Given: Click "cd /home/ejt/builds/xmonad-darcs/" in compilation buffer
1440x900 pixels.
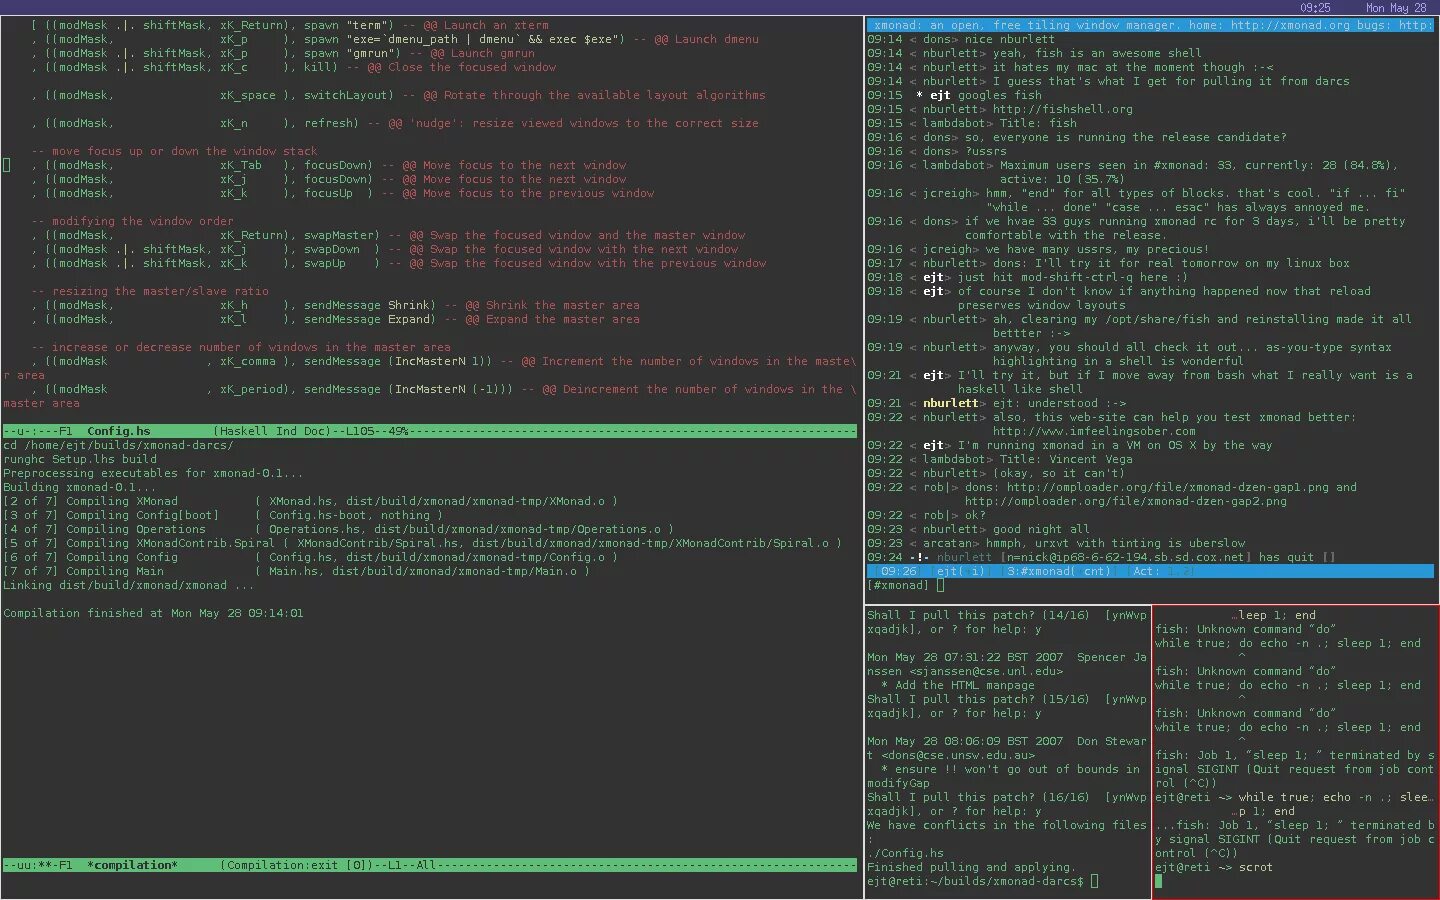Looking at the screenshot, I should coord(118,445).
